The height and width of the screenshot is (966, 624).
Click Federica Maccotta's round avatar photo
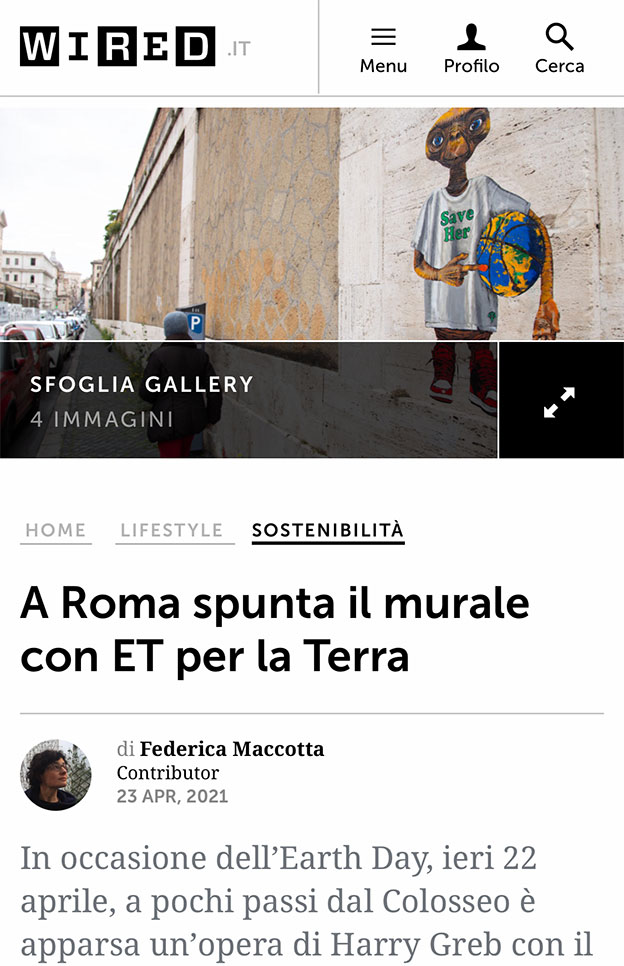pyautogui.click(x=55, y=774)
